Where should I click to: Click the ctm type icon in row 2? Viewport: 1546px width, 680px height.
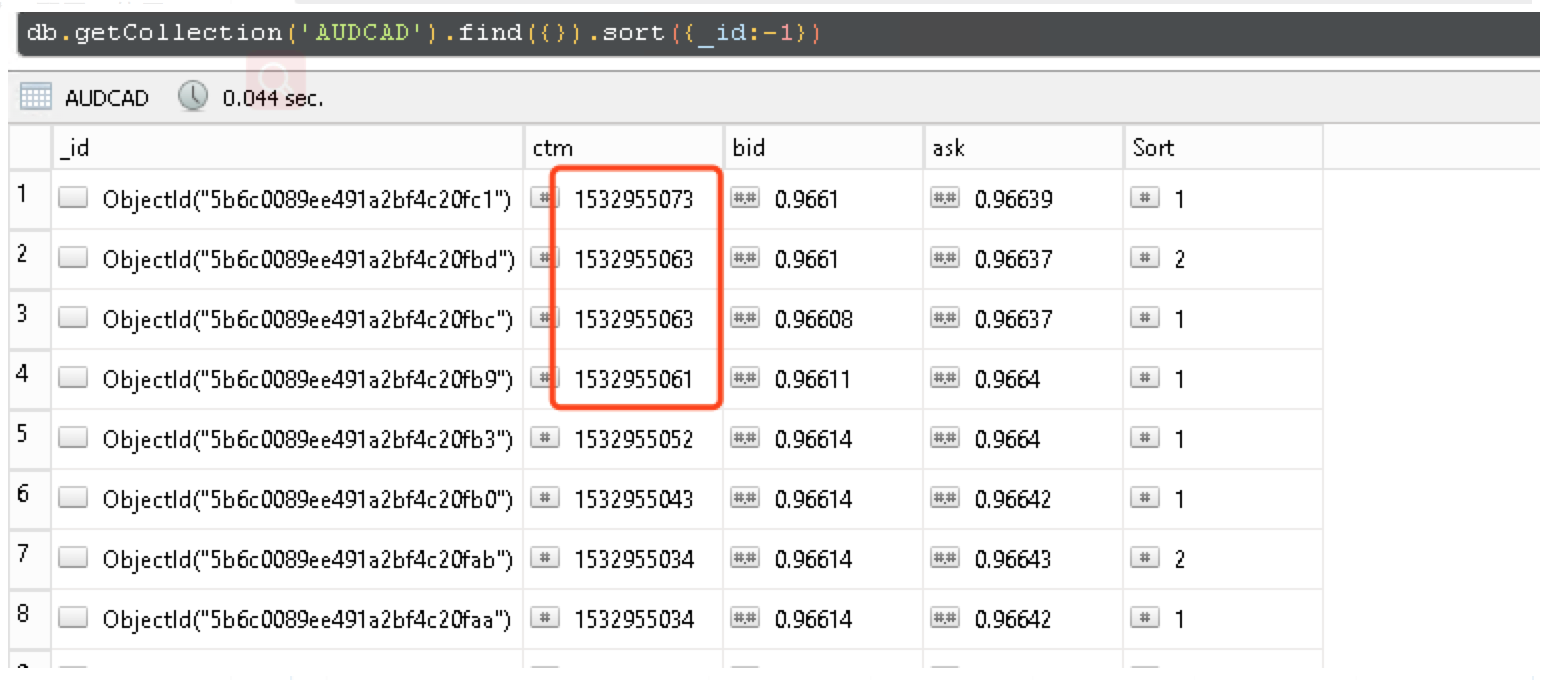(x=545, y=259)
